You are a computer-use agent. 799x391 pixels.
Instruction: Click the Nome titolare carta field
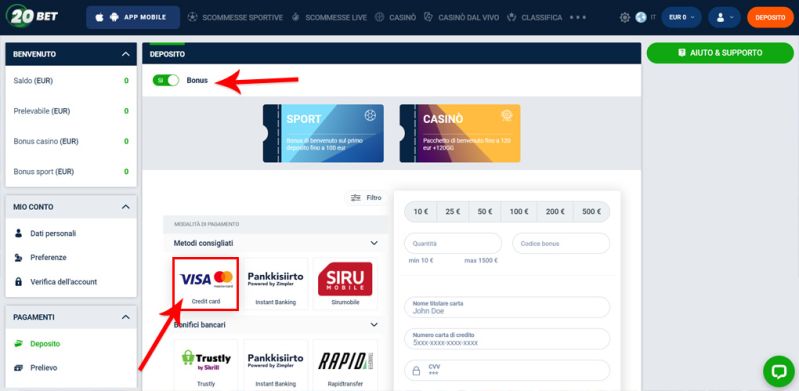tap(507, 307)
